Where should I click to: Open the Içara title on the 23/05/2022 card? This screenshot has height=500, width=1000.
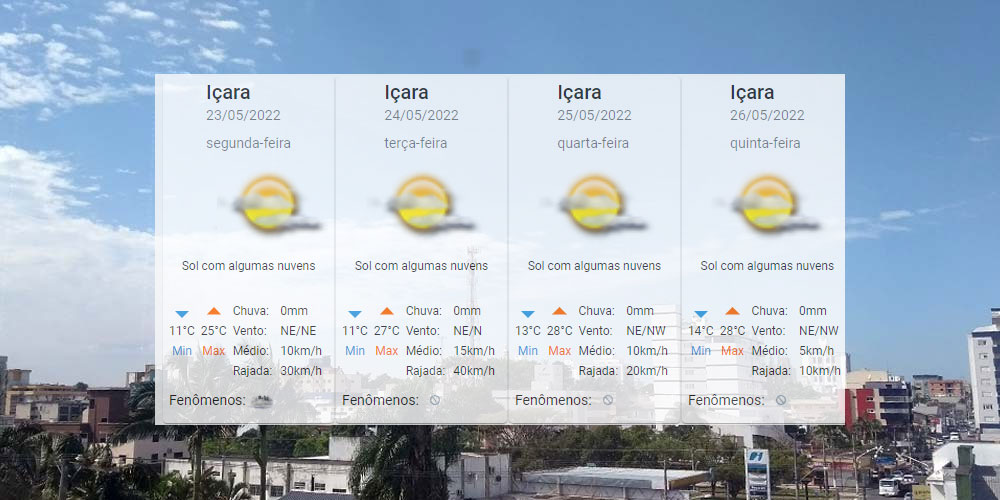228,93
